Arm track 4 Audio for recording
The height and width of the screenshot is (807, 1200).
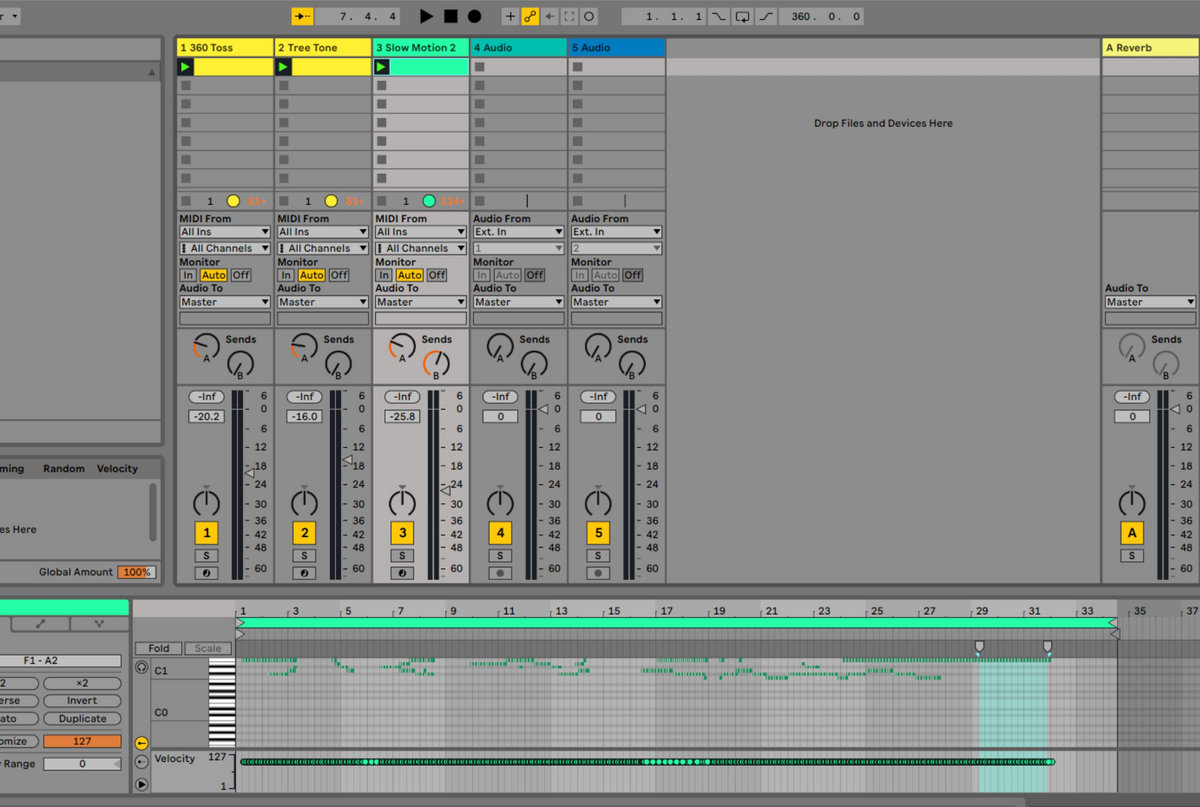tap(499, 573)
